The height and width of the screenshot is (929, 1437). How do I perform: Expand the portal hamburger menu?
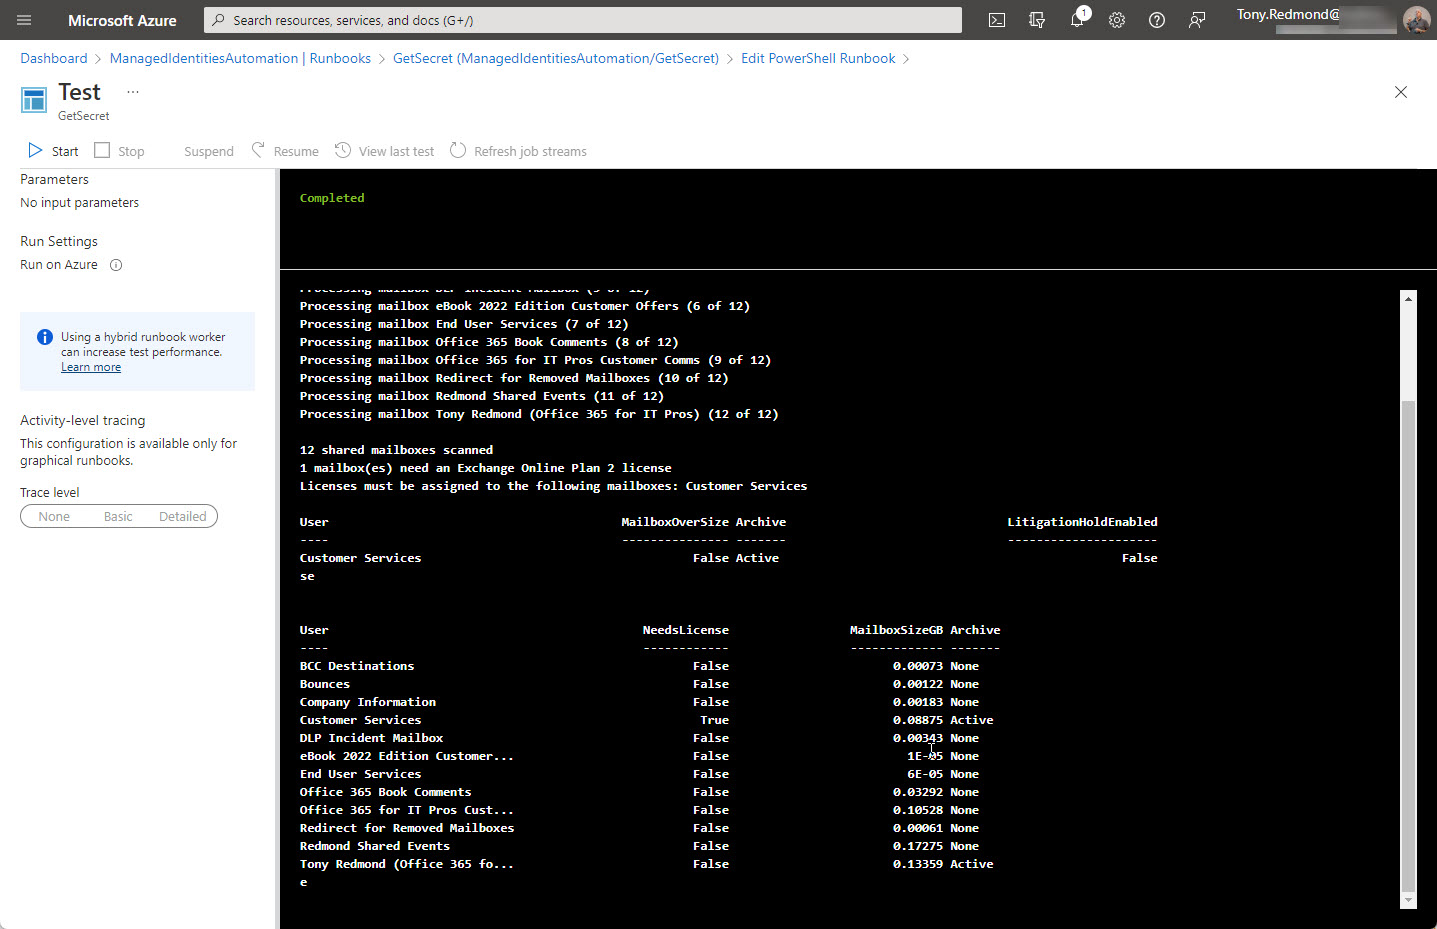pos(23,19)
